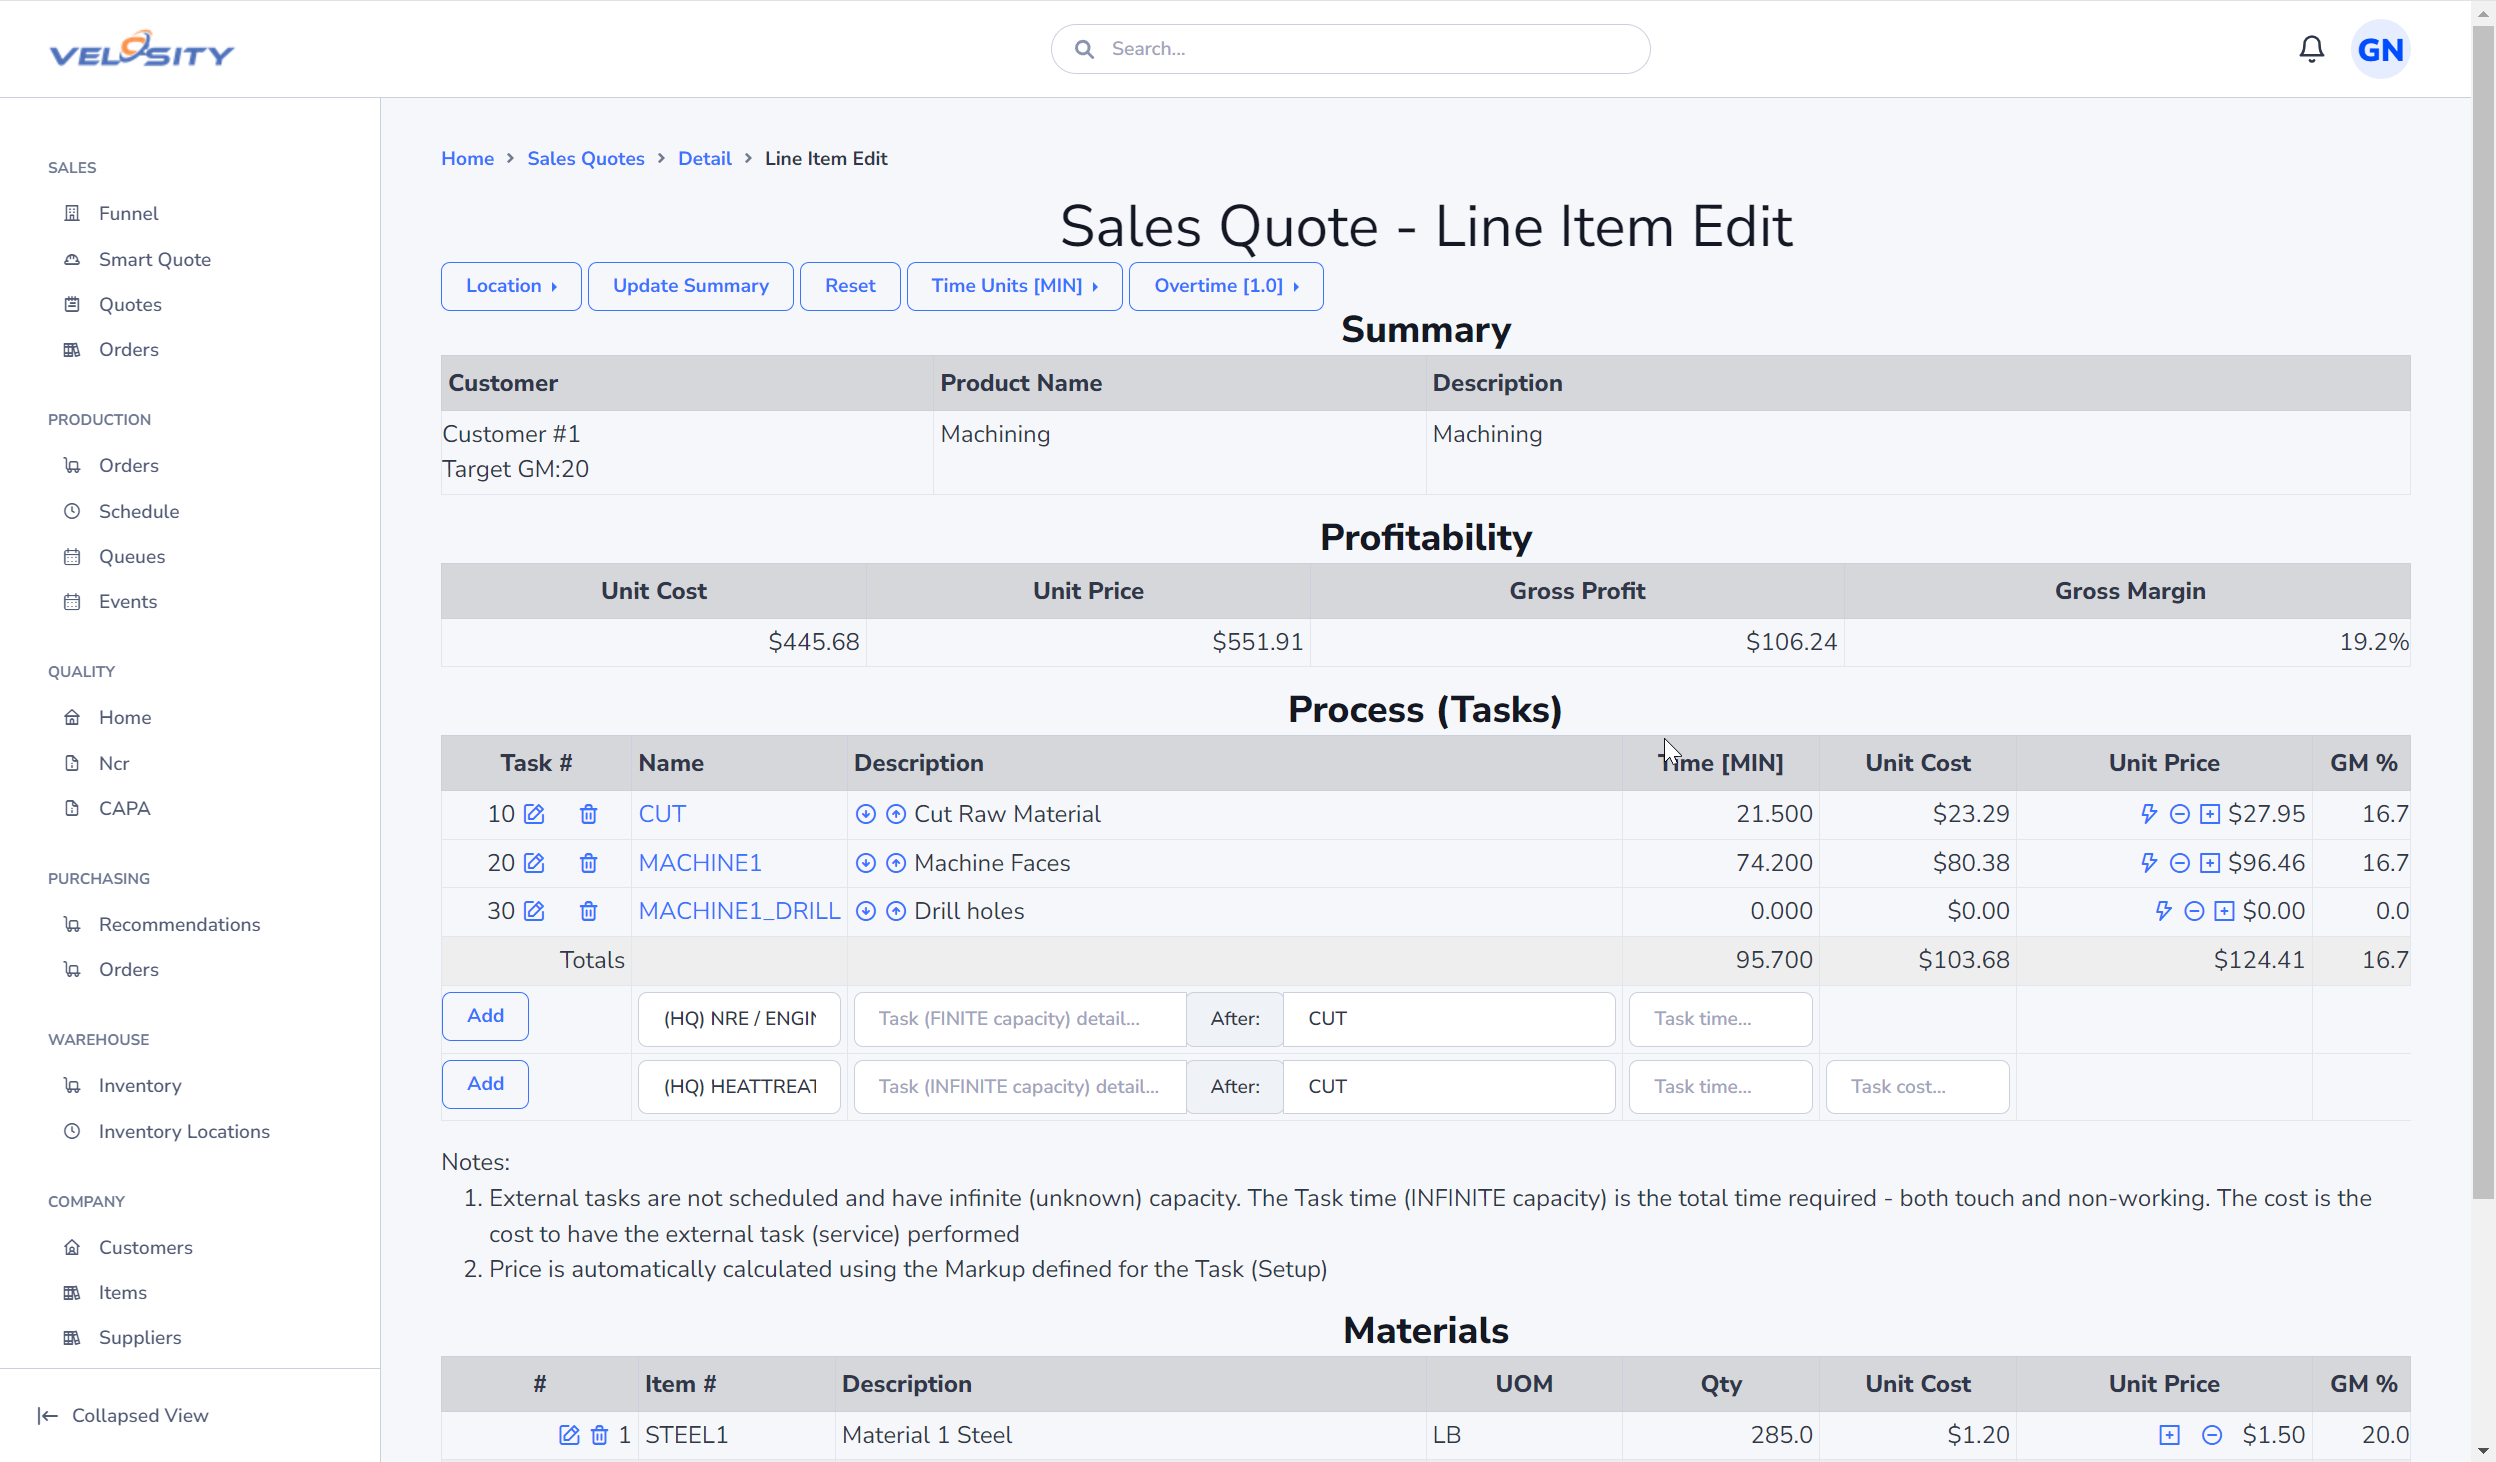Click Task (FINITE capacity) detail field
This screenshot has height=1462, width=2496.
pyautogui.click(x=1020, y=1019)
